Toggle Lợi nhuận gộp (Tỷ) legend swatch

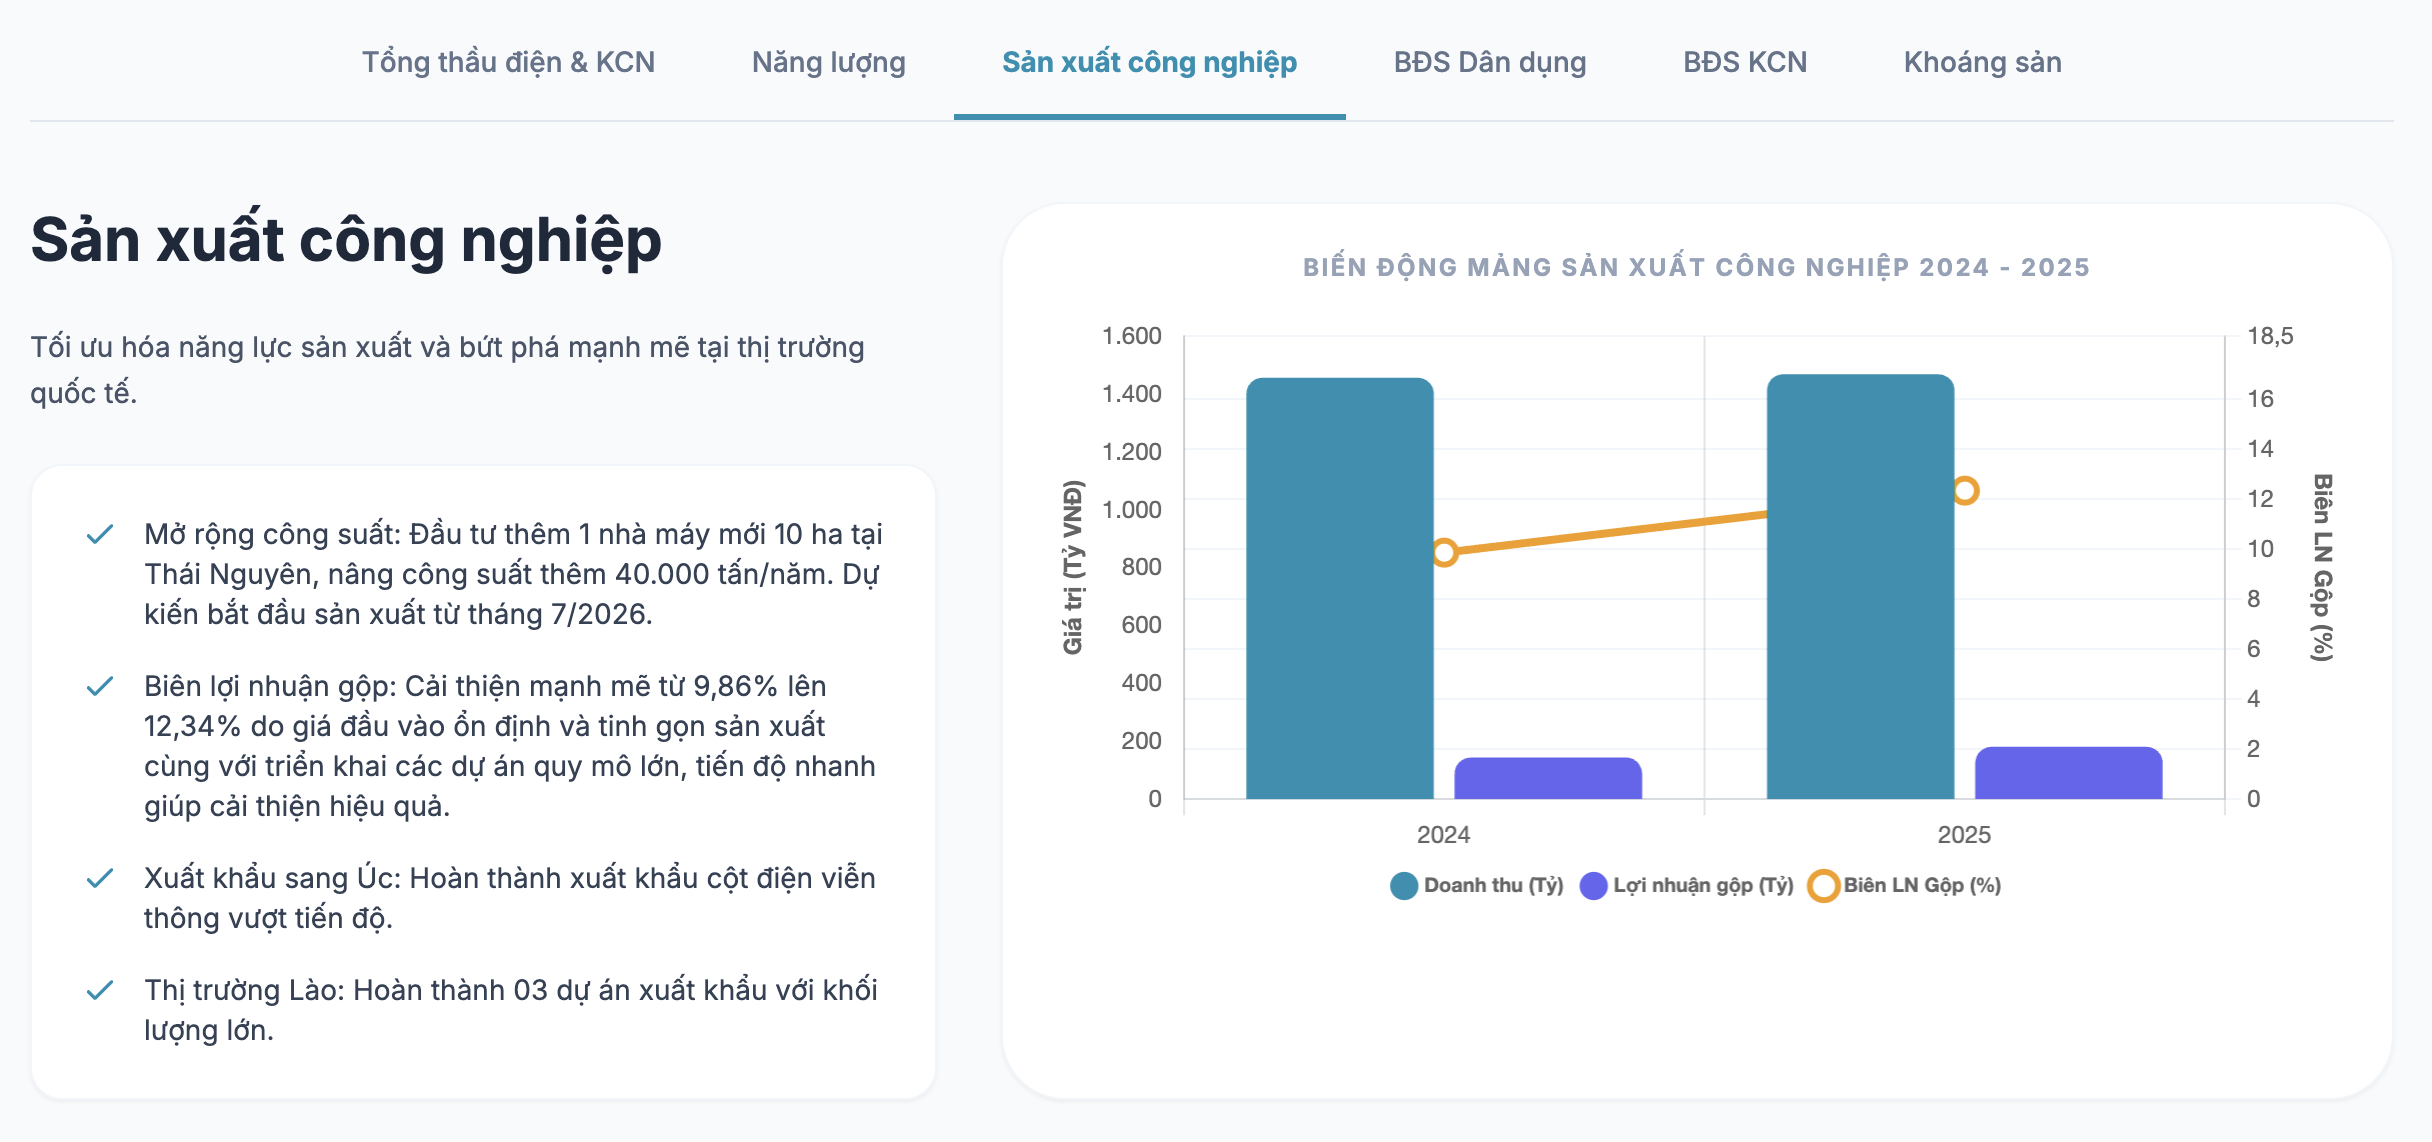pos(1593,886)
